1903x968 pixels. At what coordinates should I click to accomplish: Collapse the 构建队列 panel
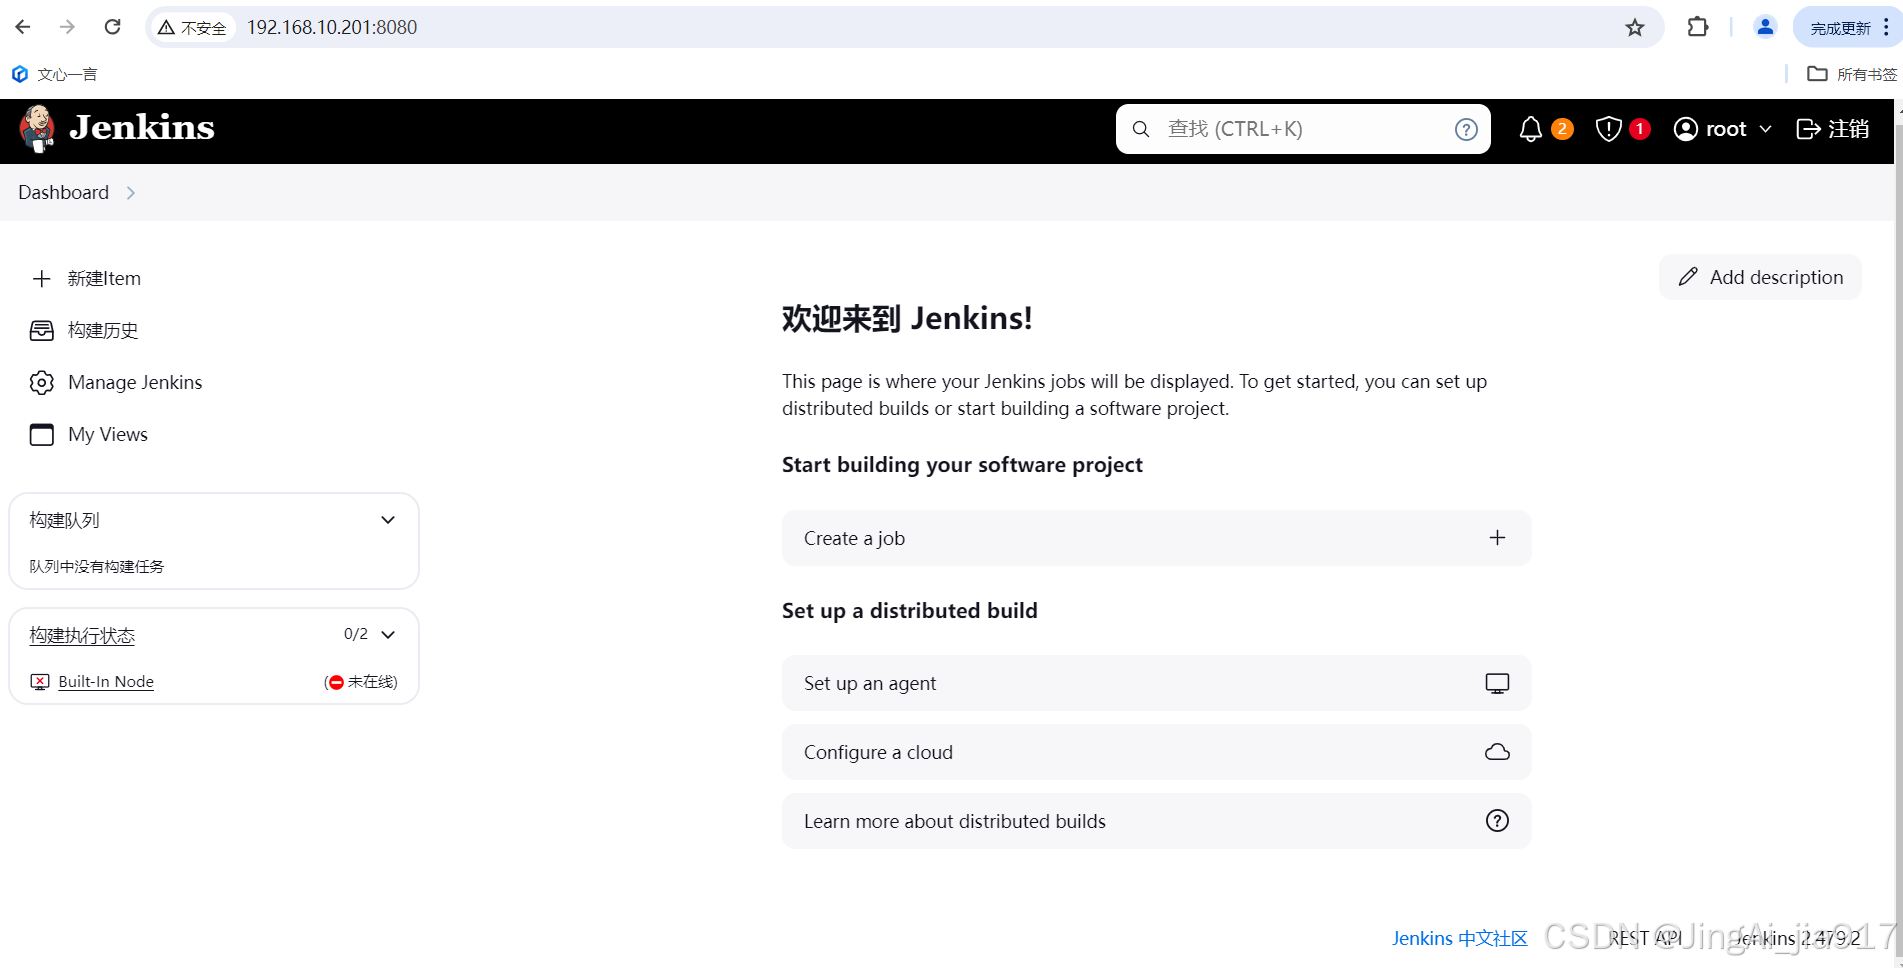click(x=388, y=520)
